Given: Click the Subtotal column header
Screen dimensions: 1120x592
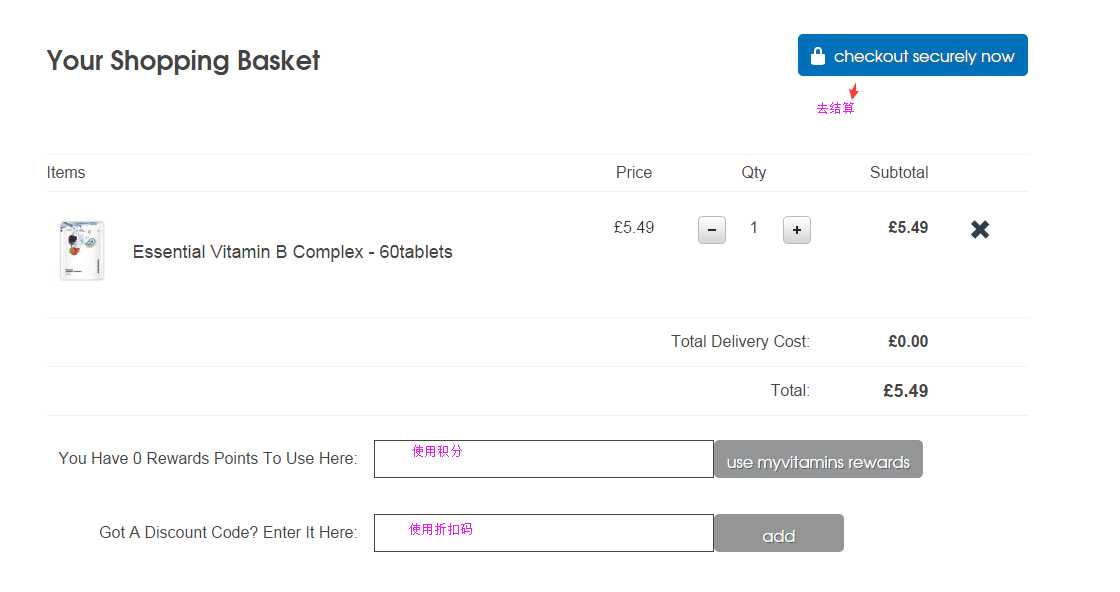Looking at the screenshot, I should click(x=899, y=173).
